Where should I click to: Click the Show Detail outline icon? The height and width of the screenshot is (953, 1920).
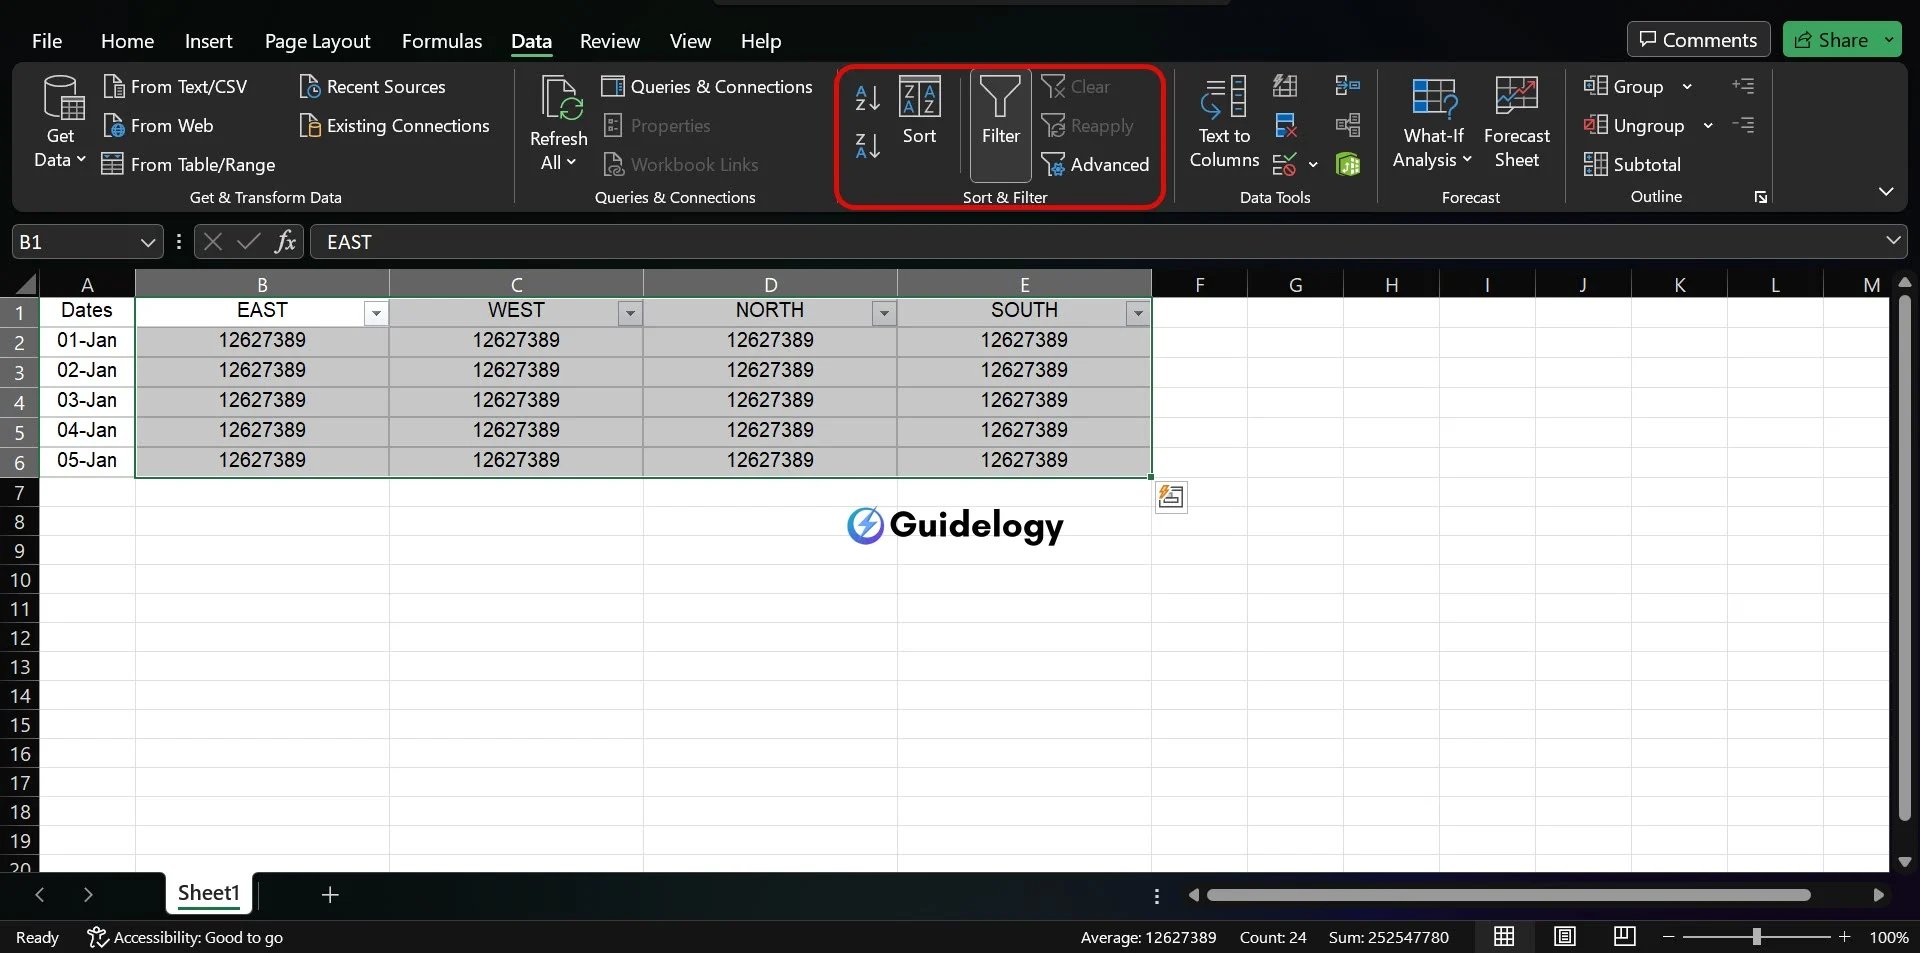point(1743,86)
